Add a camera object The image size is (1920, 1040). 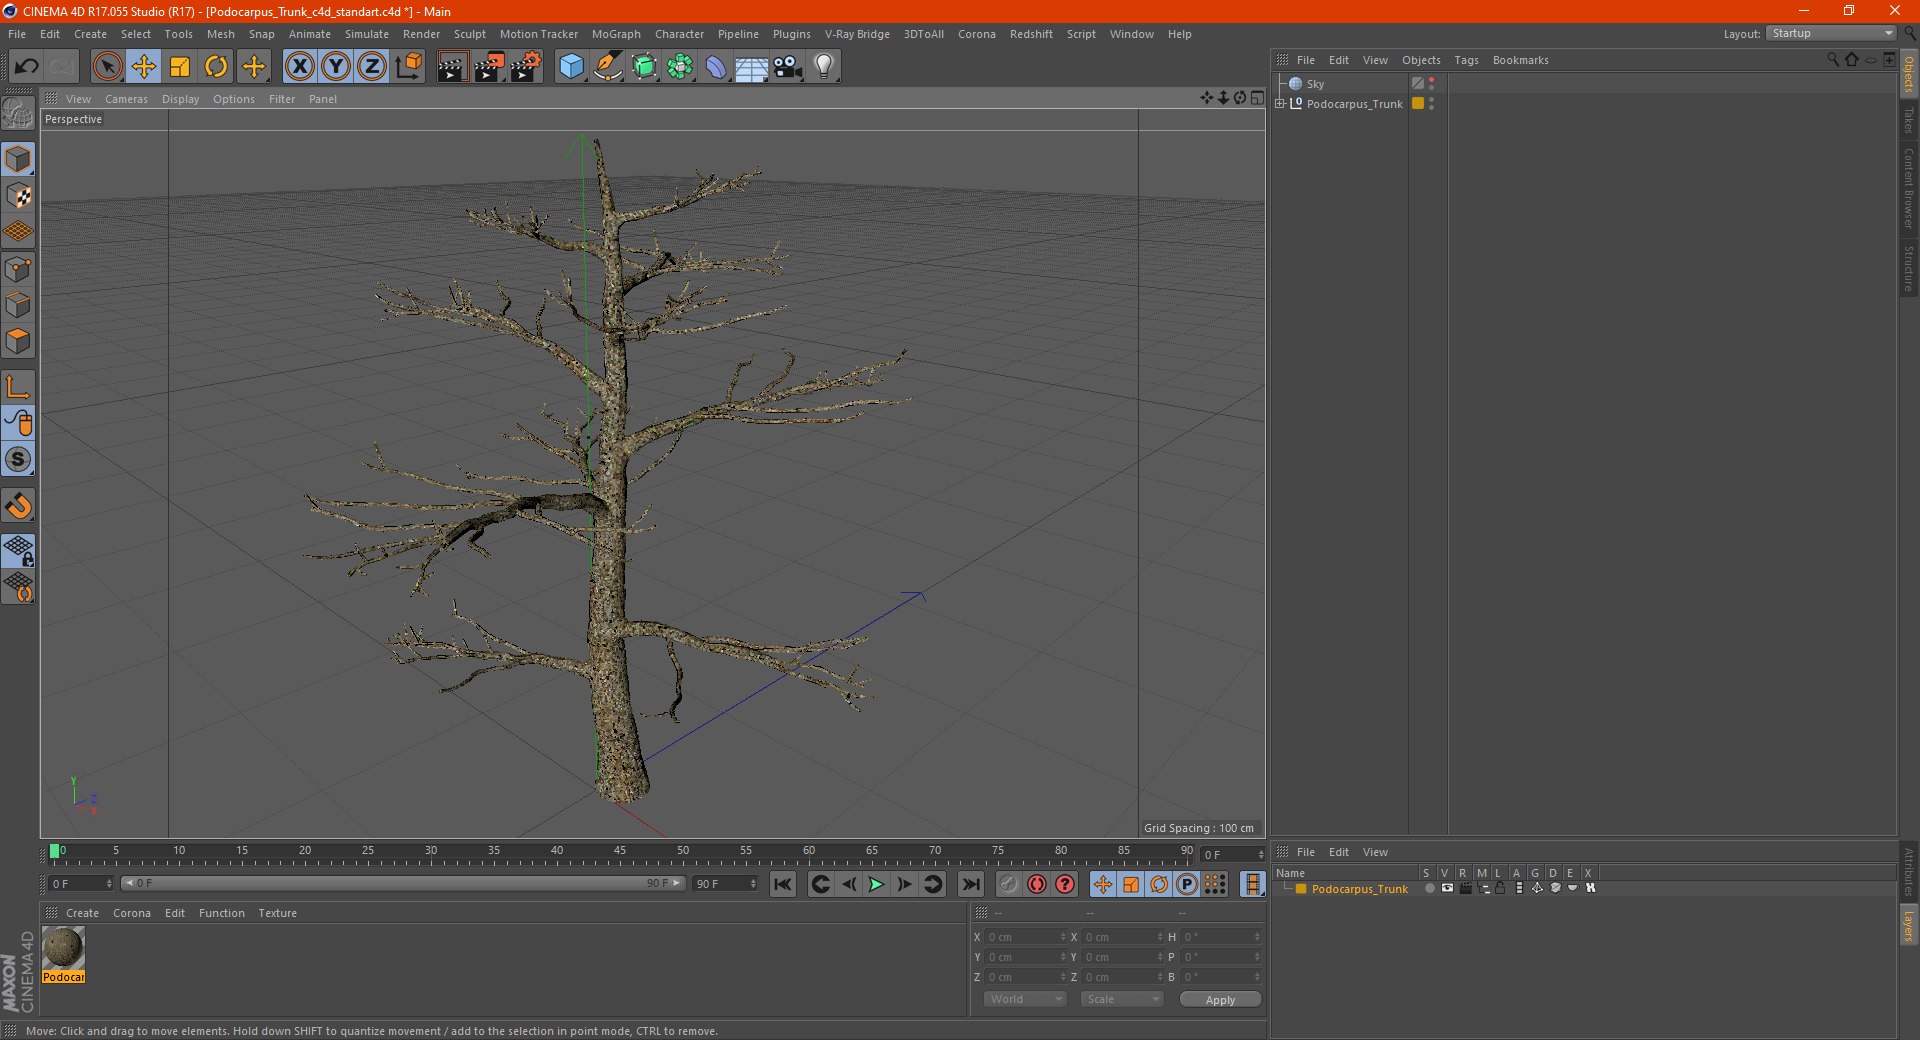(x=788, y=67)
